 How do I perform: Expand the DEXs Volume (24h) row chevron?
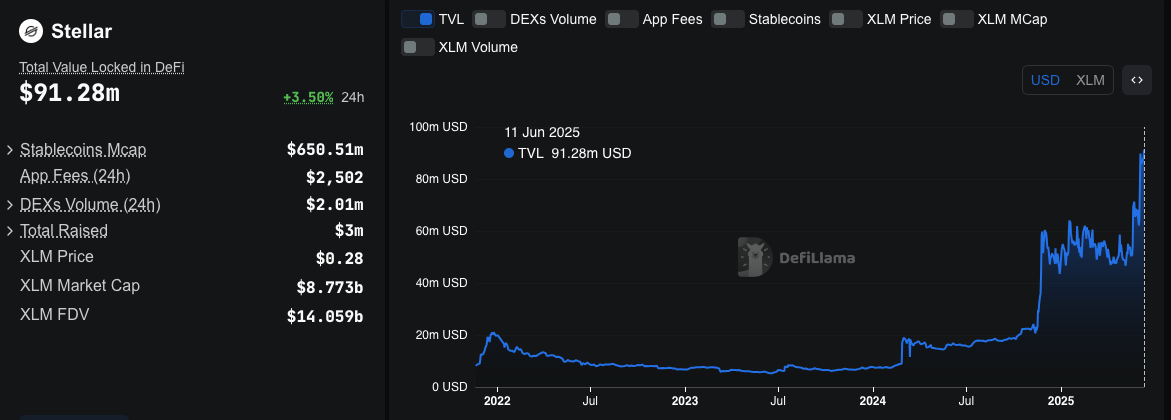click(10, 205)
